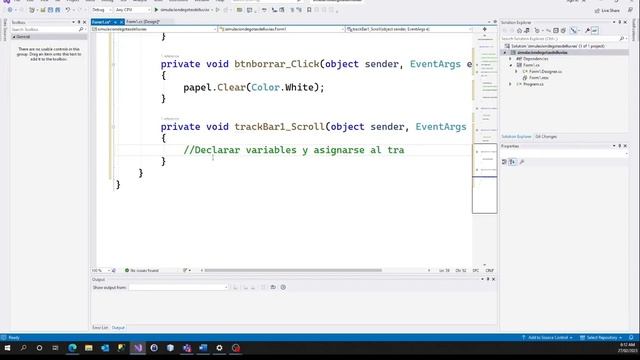This screenshot has height=360, width=640.
Task: Click the File Explorer icon in the taskbar
Action: coord(89,348)
